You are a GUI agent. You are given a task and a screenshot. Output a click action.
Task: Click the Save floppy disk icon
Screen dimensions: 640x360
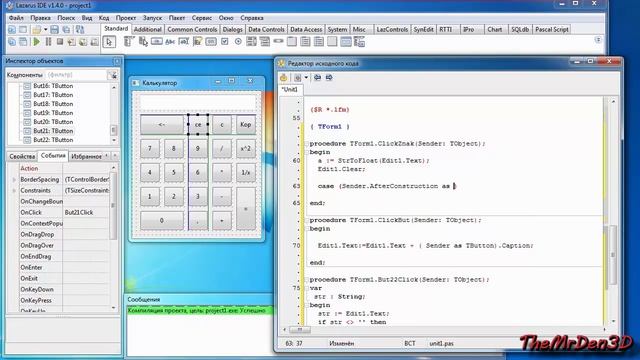[x=54, y=29]
